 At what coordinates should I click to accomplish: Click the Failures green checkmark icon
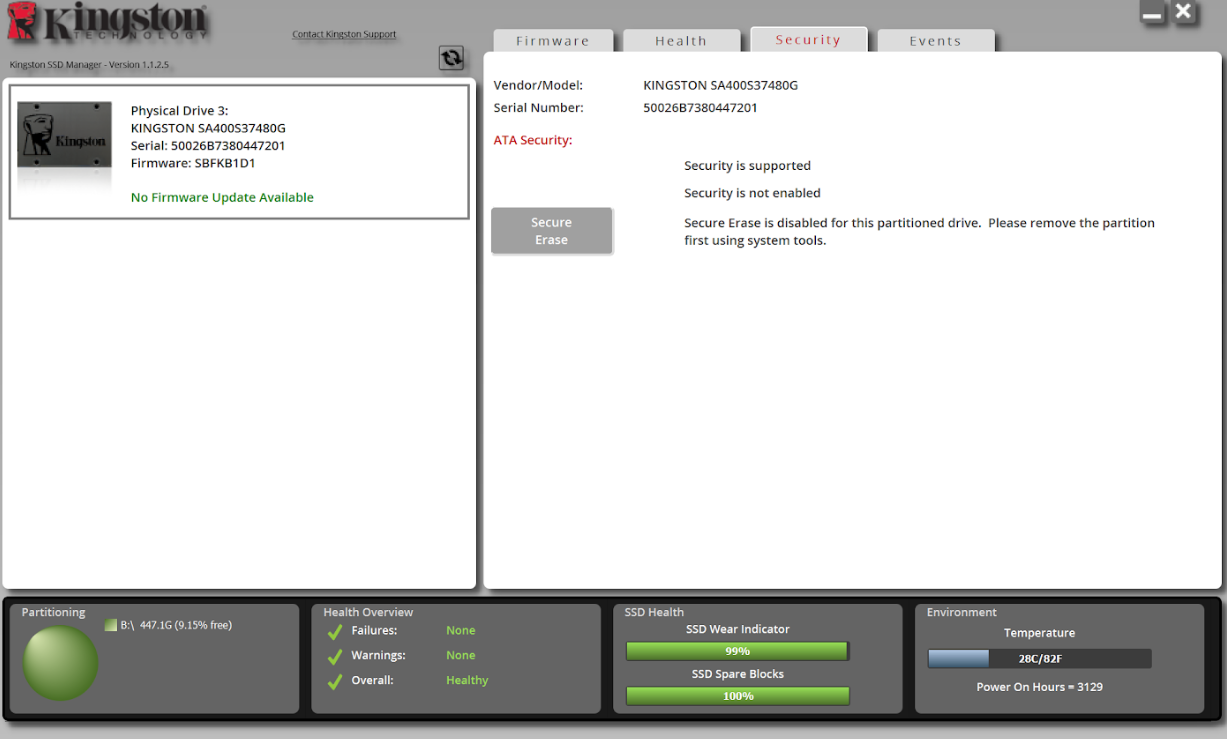pos(335,631)
